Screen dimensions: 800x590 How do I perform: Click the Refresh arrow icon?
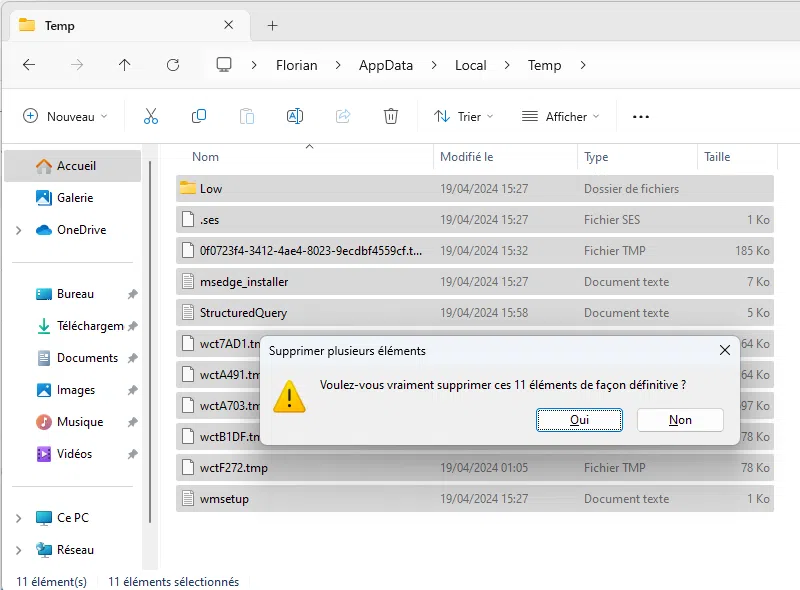(173, 65)
